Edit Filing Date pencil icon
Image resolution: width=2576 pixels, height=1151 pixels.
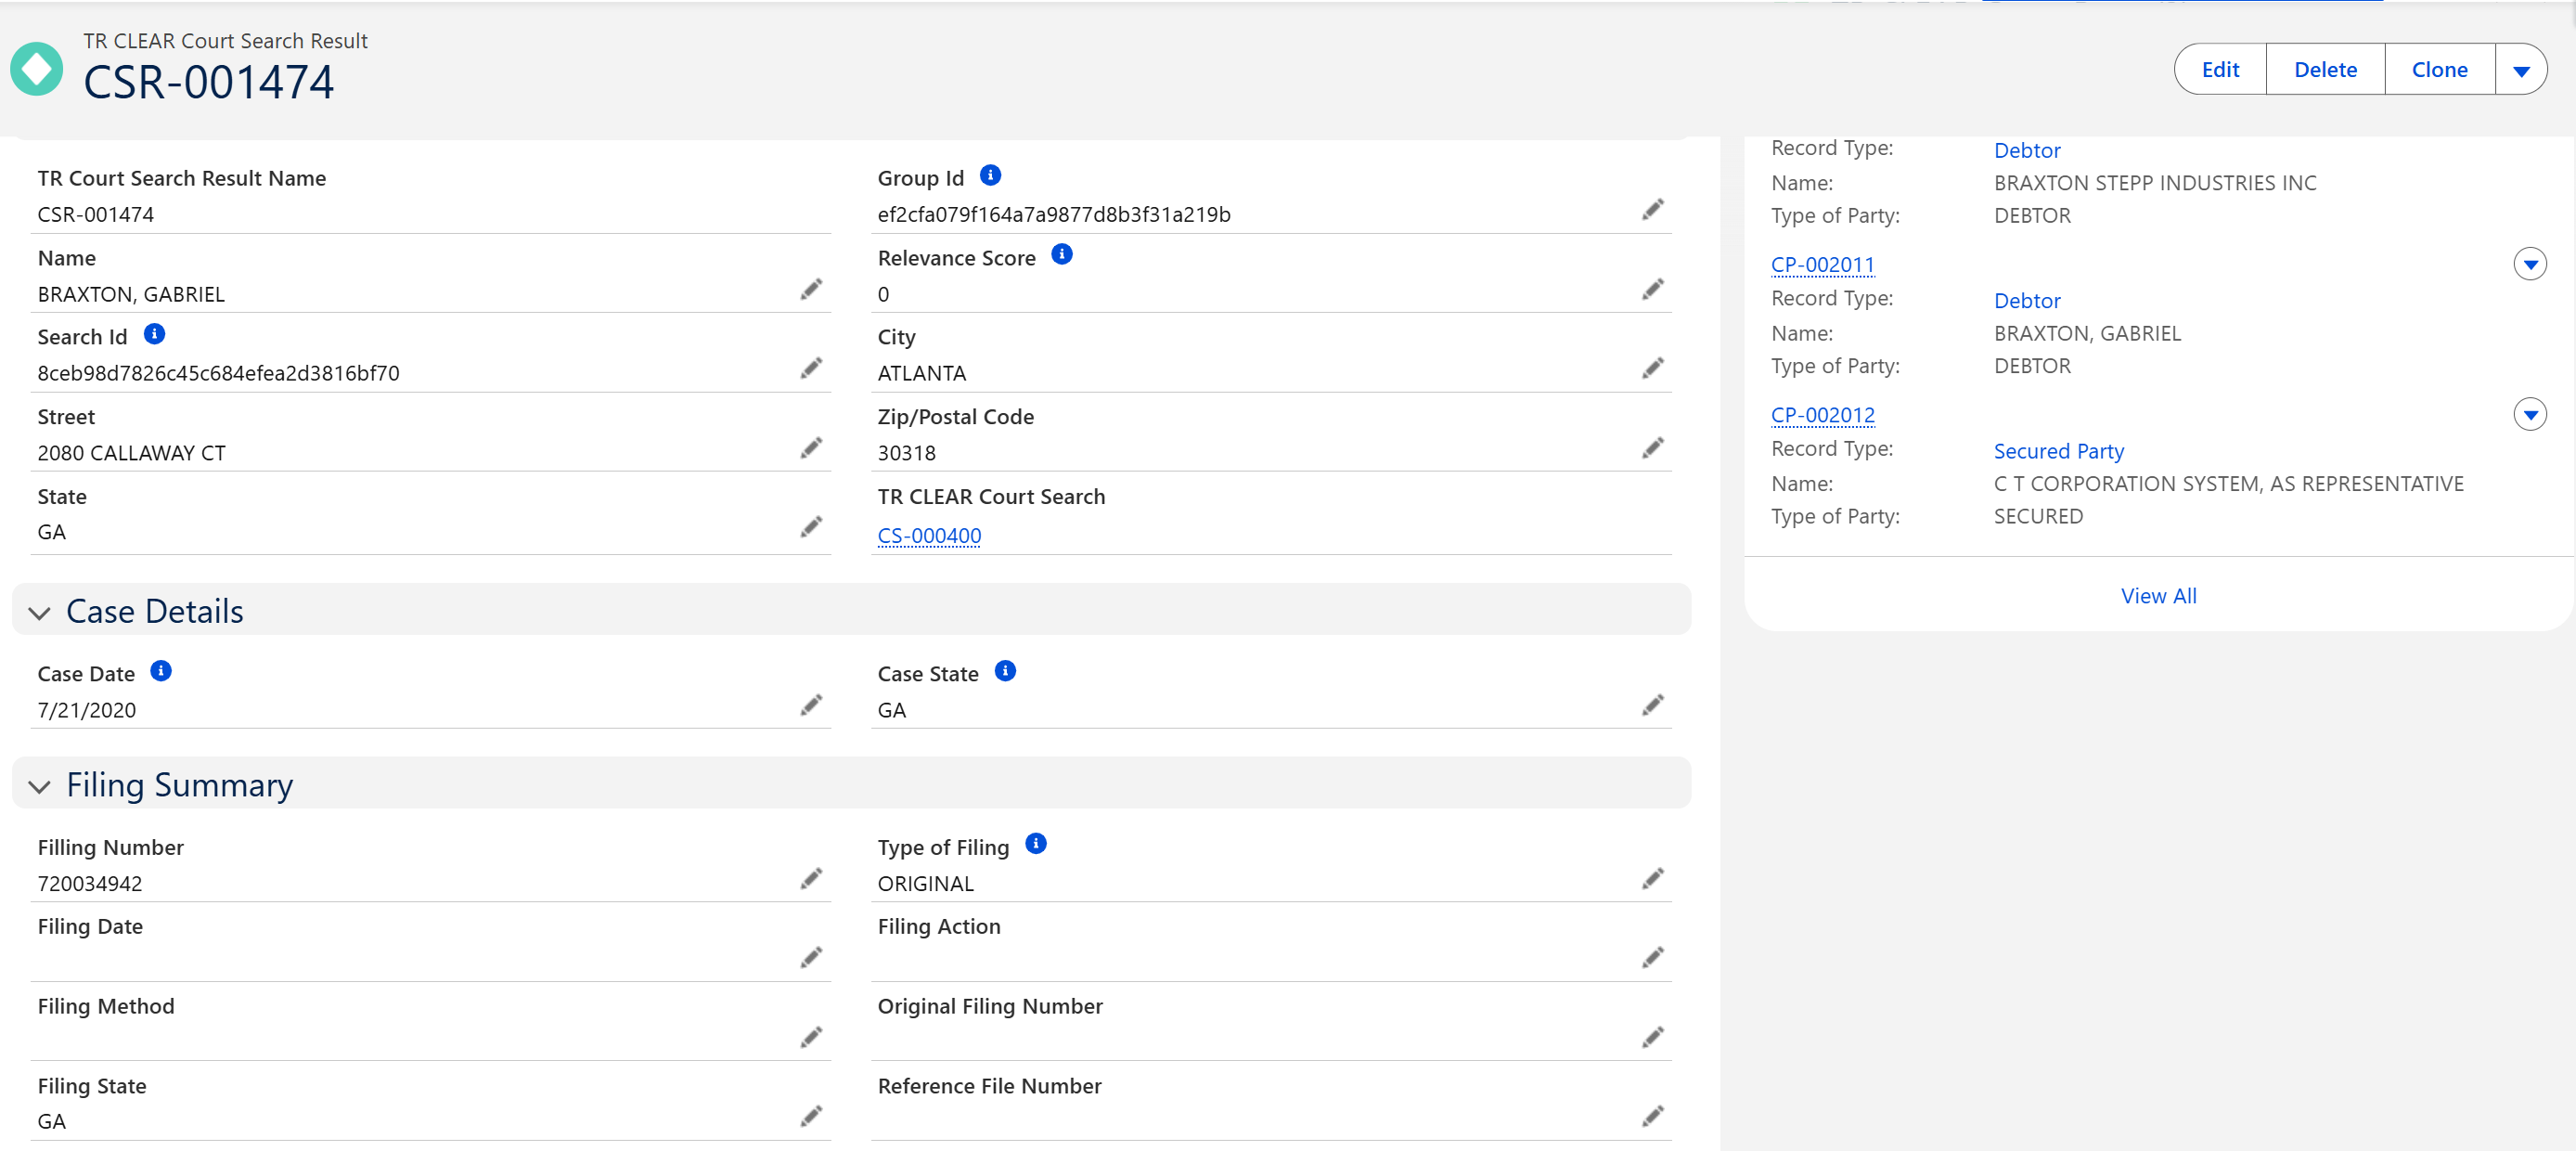tap(811, 957)
